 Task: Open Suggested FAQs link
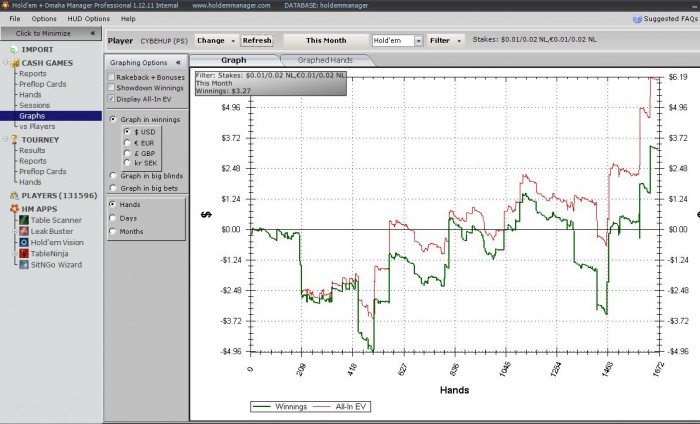tap(671, 19)
